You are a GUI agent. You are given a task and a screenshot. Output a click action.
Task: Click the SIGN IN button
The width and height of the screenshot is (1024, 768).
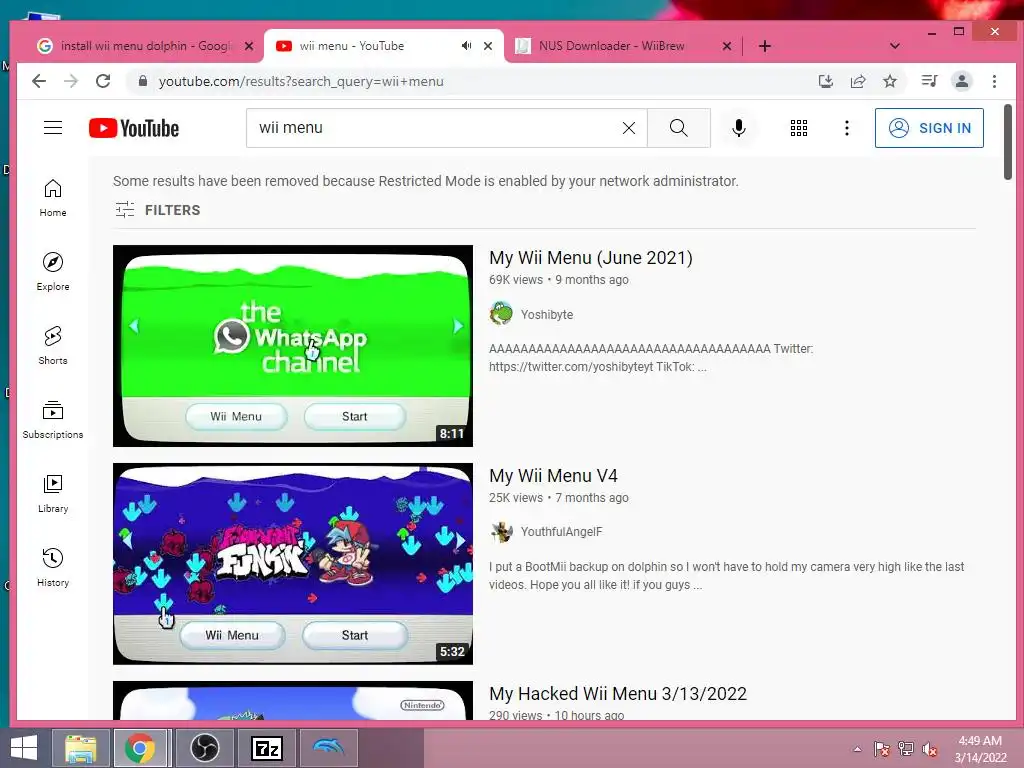point(929,128)
